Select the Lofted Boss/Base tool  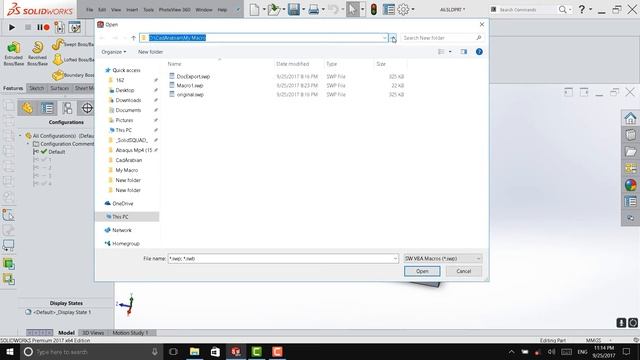pyautogui.click(x=73, y=60)
